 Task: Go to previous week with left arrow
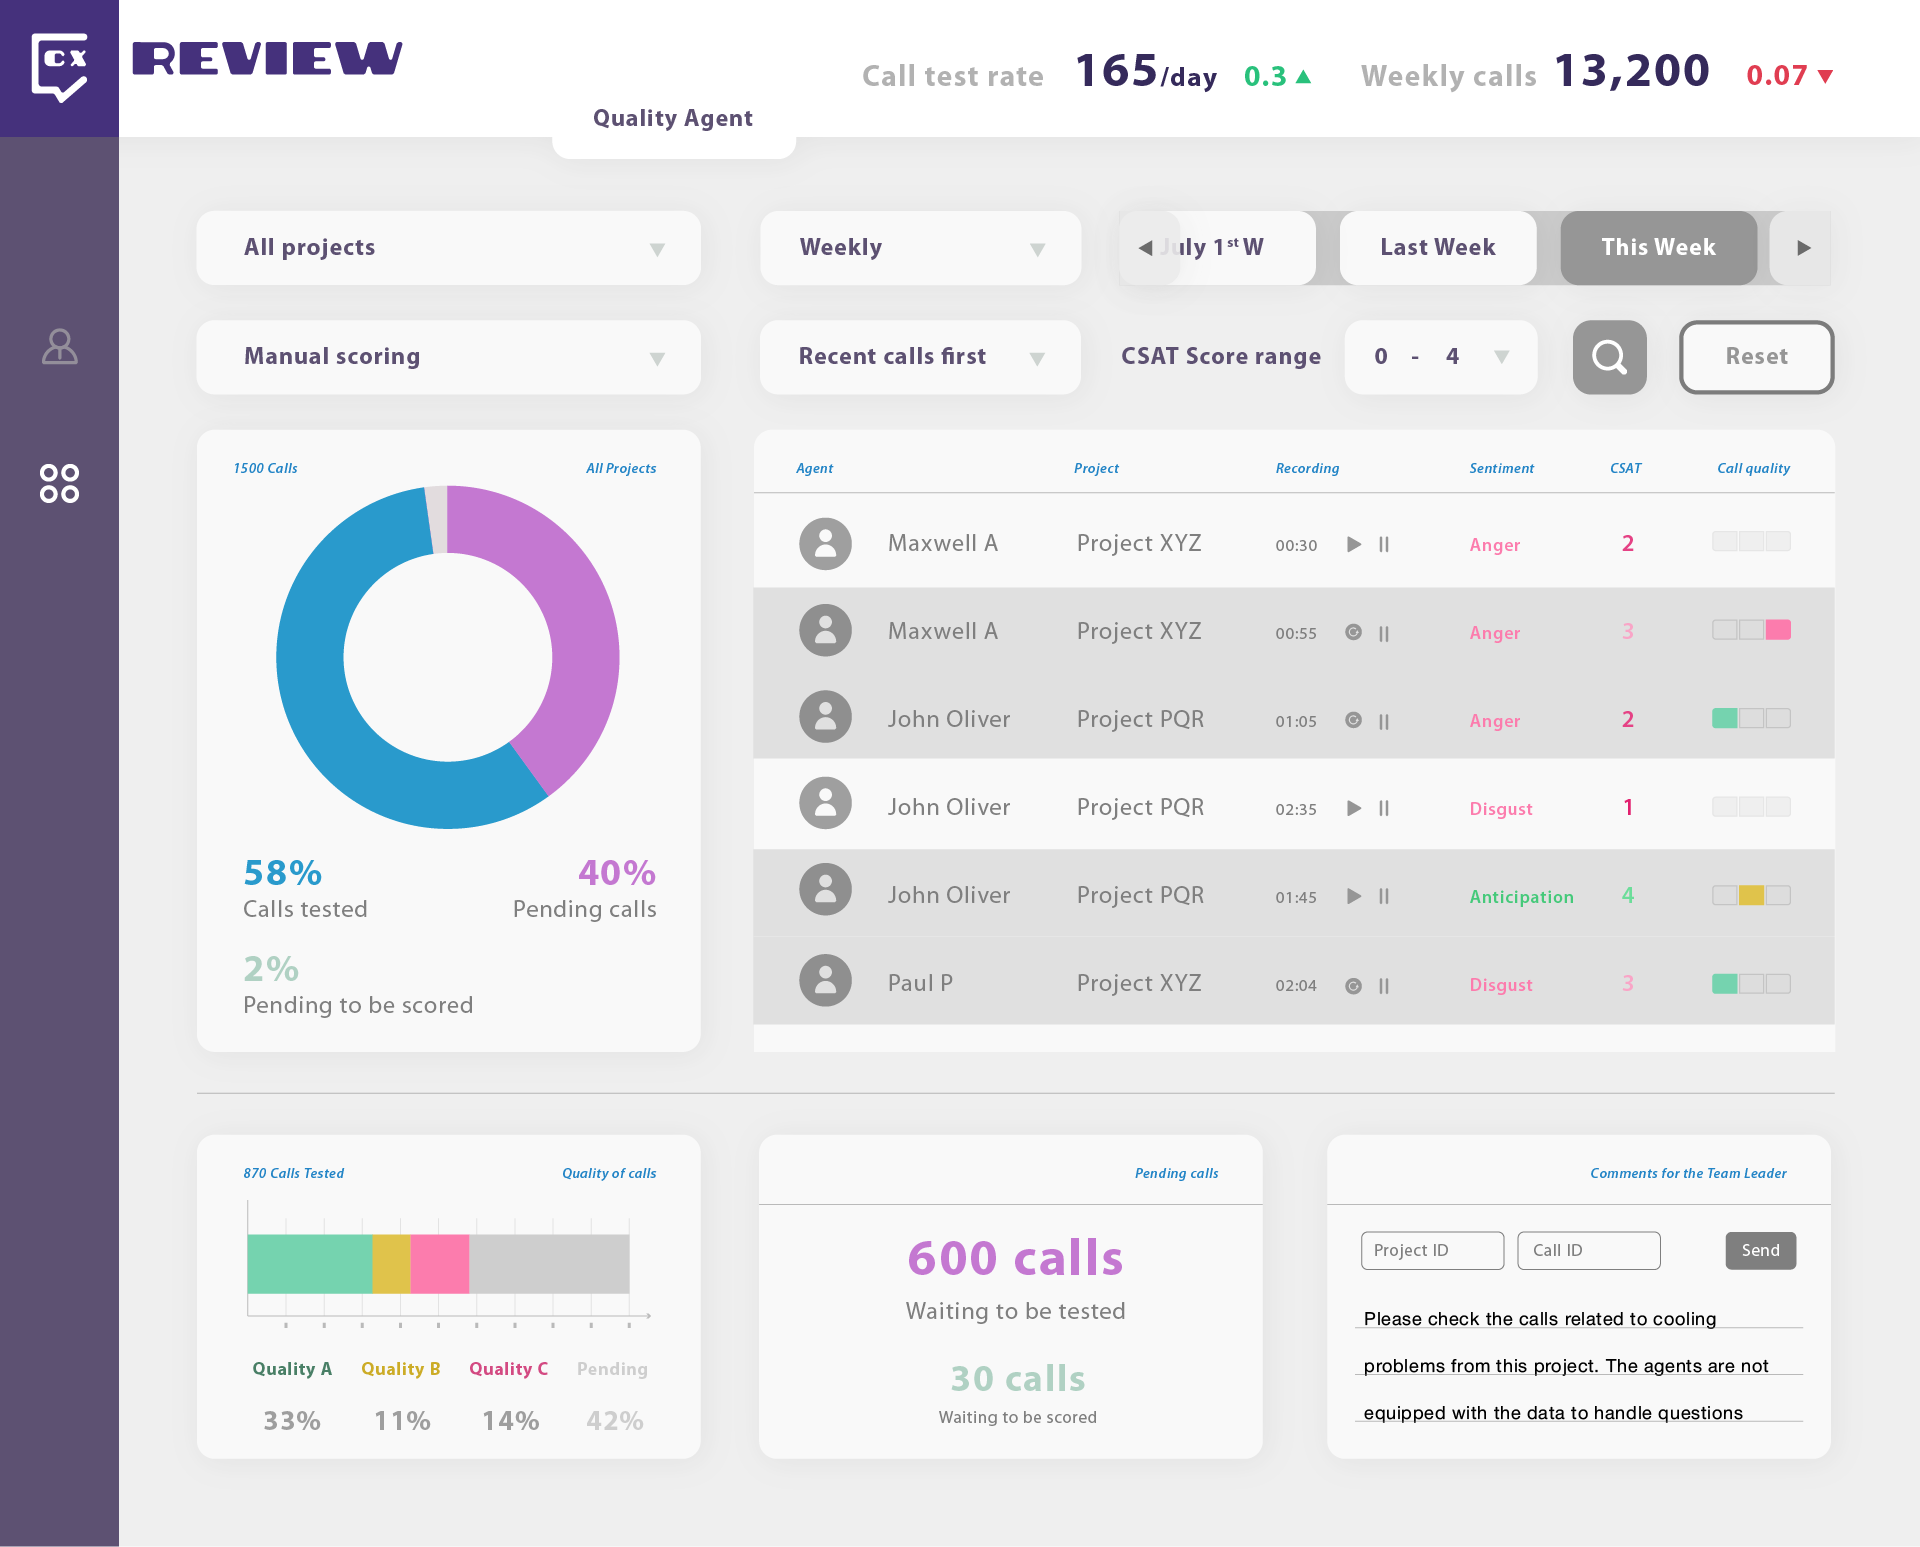[x=1145, y=248]
